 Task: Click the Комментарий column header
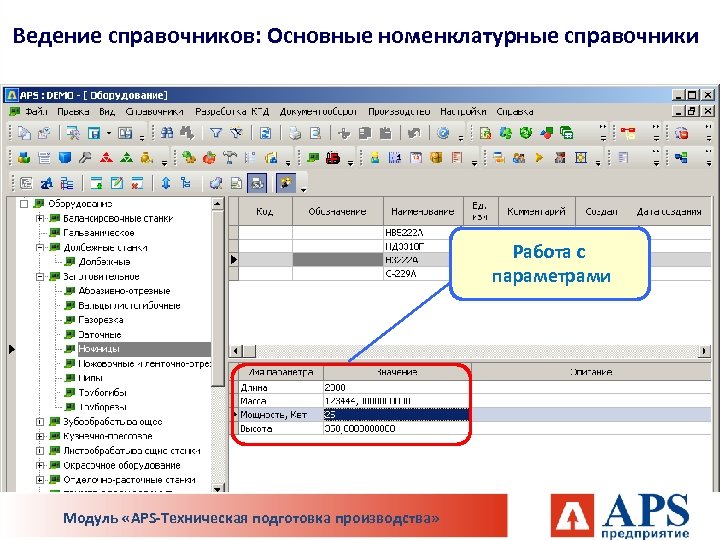536,211
